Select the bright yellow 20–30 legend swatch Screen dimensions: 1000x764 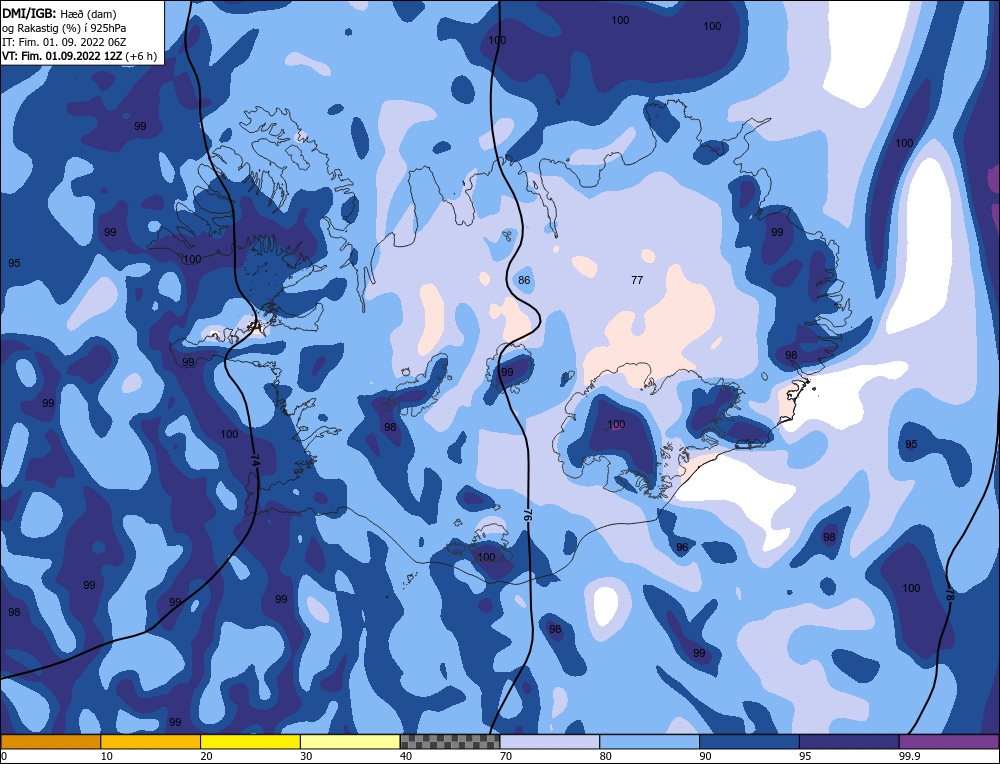[250, 742]
